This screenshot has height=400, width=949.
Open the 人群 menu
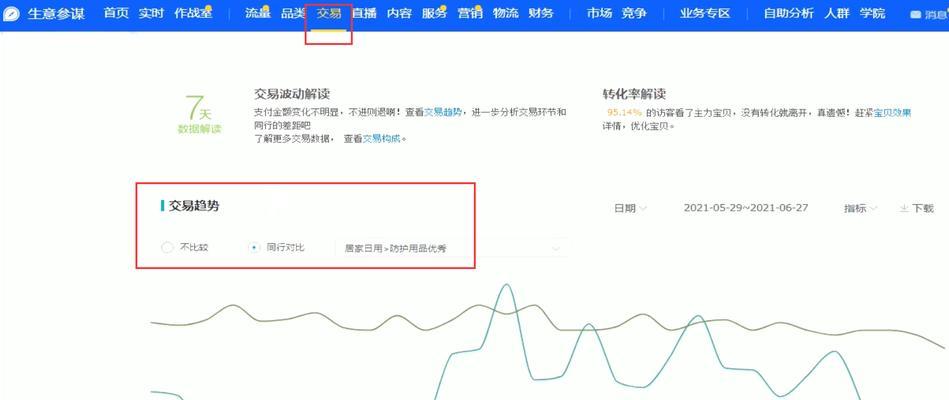(837, 13)
